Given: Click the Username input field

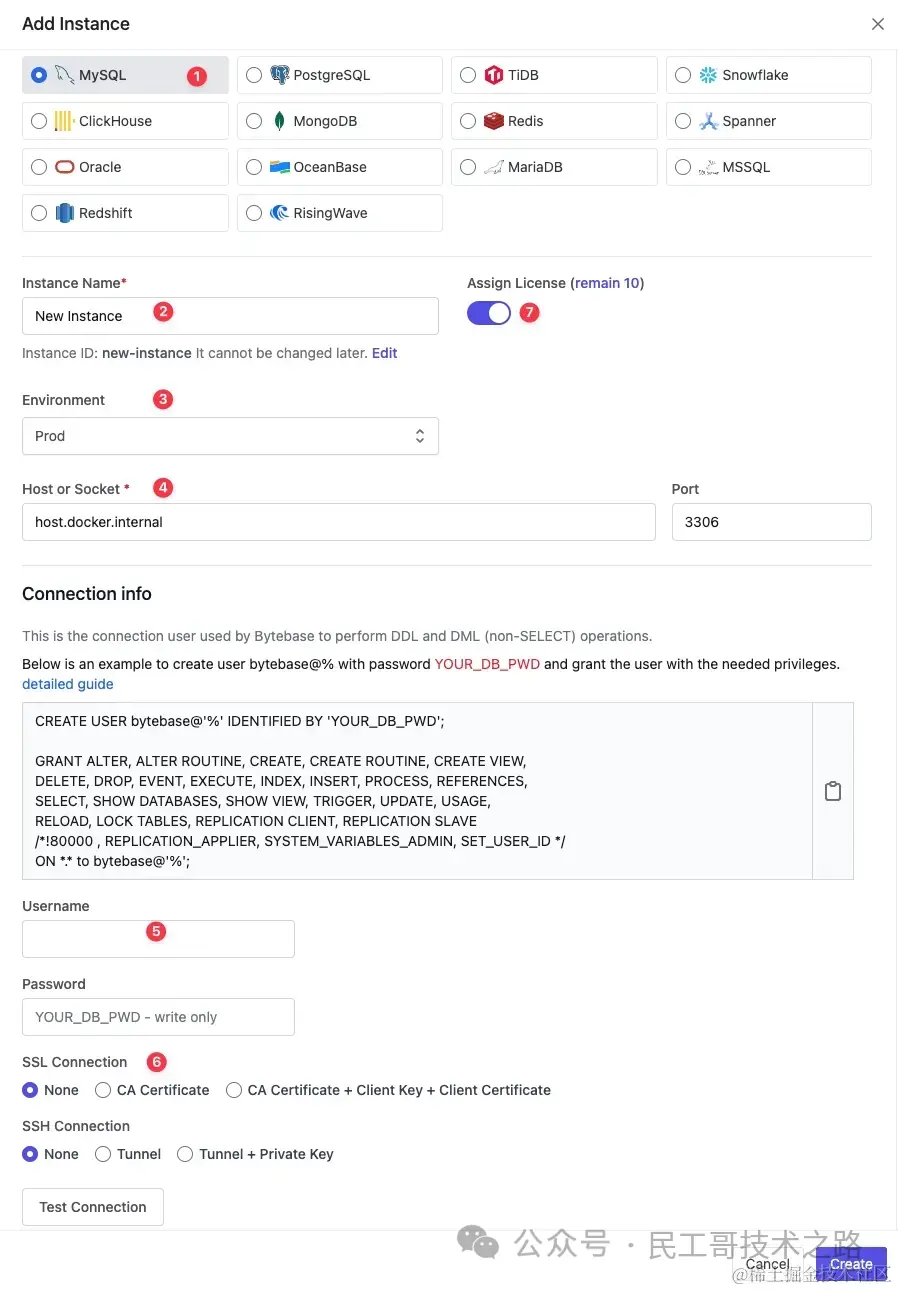Looking at the screenshot, I should pyautogui.click(x=158, y=939).
